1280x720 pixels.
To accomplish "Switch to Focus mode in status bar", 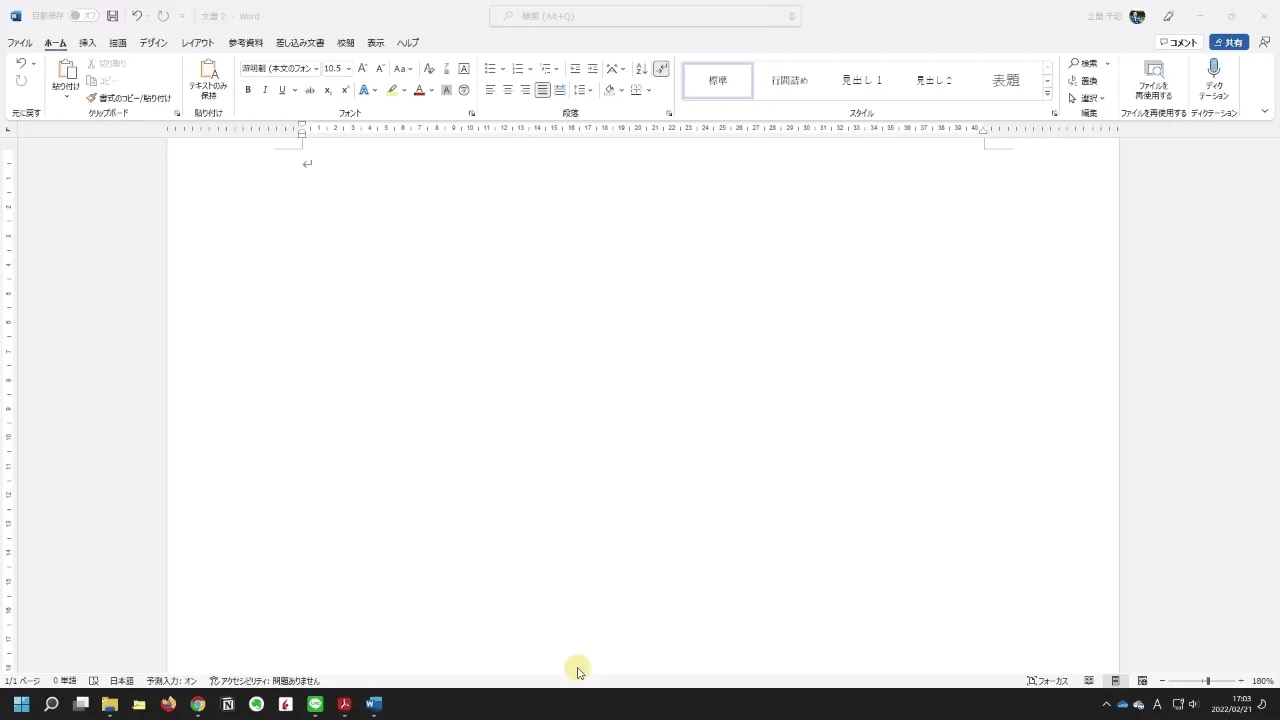I will pos(1047,681).
